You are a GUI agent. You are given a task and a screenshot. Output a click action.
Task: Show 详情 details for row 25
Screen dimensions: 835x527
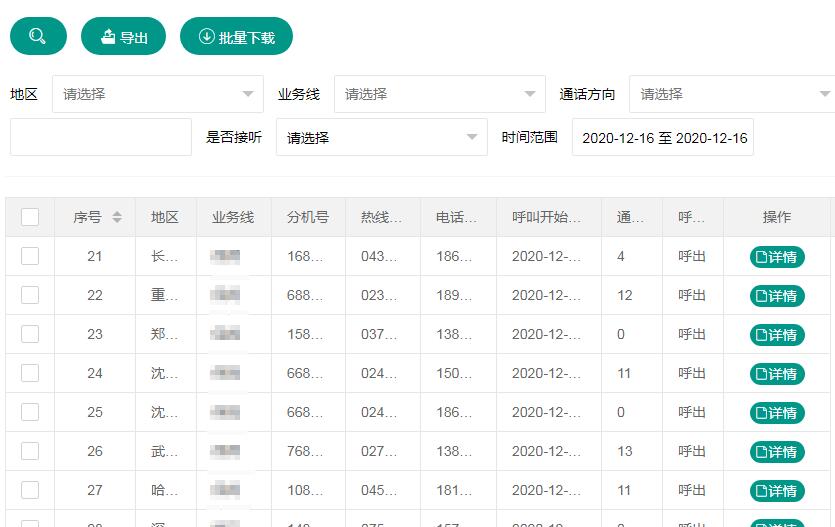pyautogui.click(x=777, y=413)
